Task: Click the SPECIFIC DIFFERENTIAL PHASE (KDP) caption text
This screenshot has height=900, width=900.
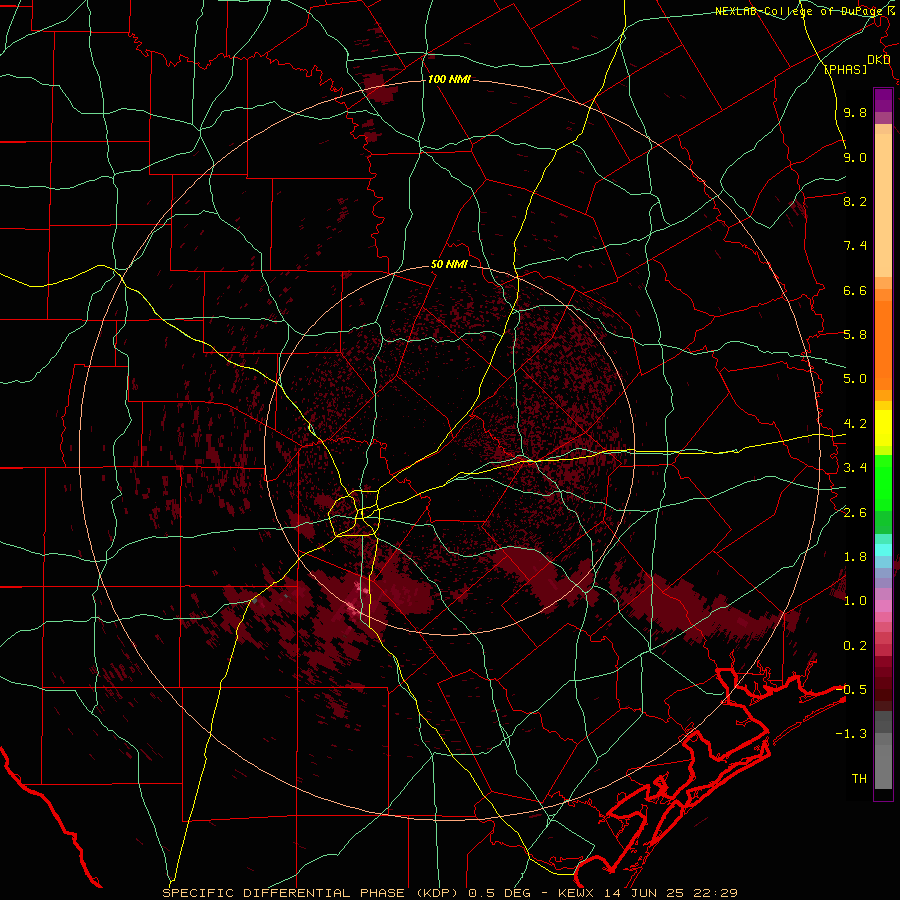Action: tap(312, 893)
